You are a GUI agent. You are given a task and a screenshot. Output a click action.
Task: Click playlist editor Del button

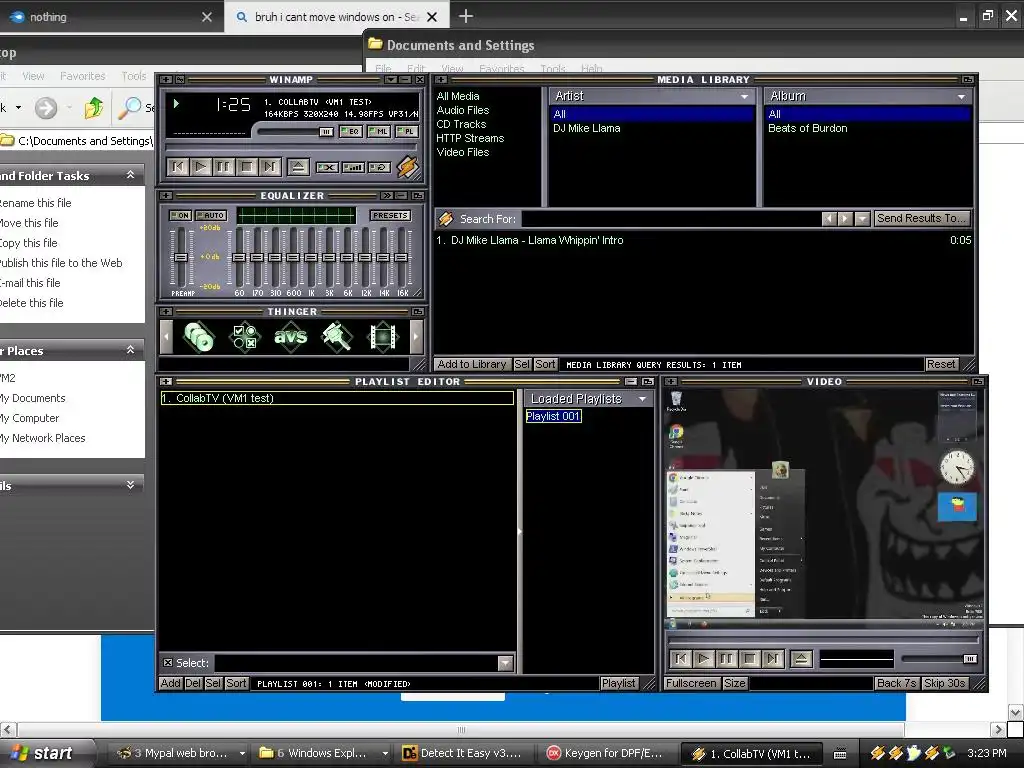(x=193, y=683)
